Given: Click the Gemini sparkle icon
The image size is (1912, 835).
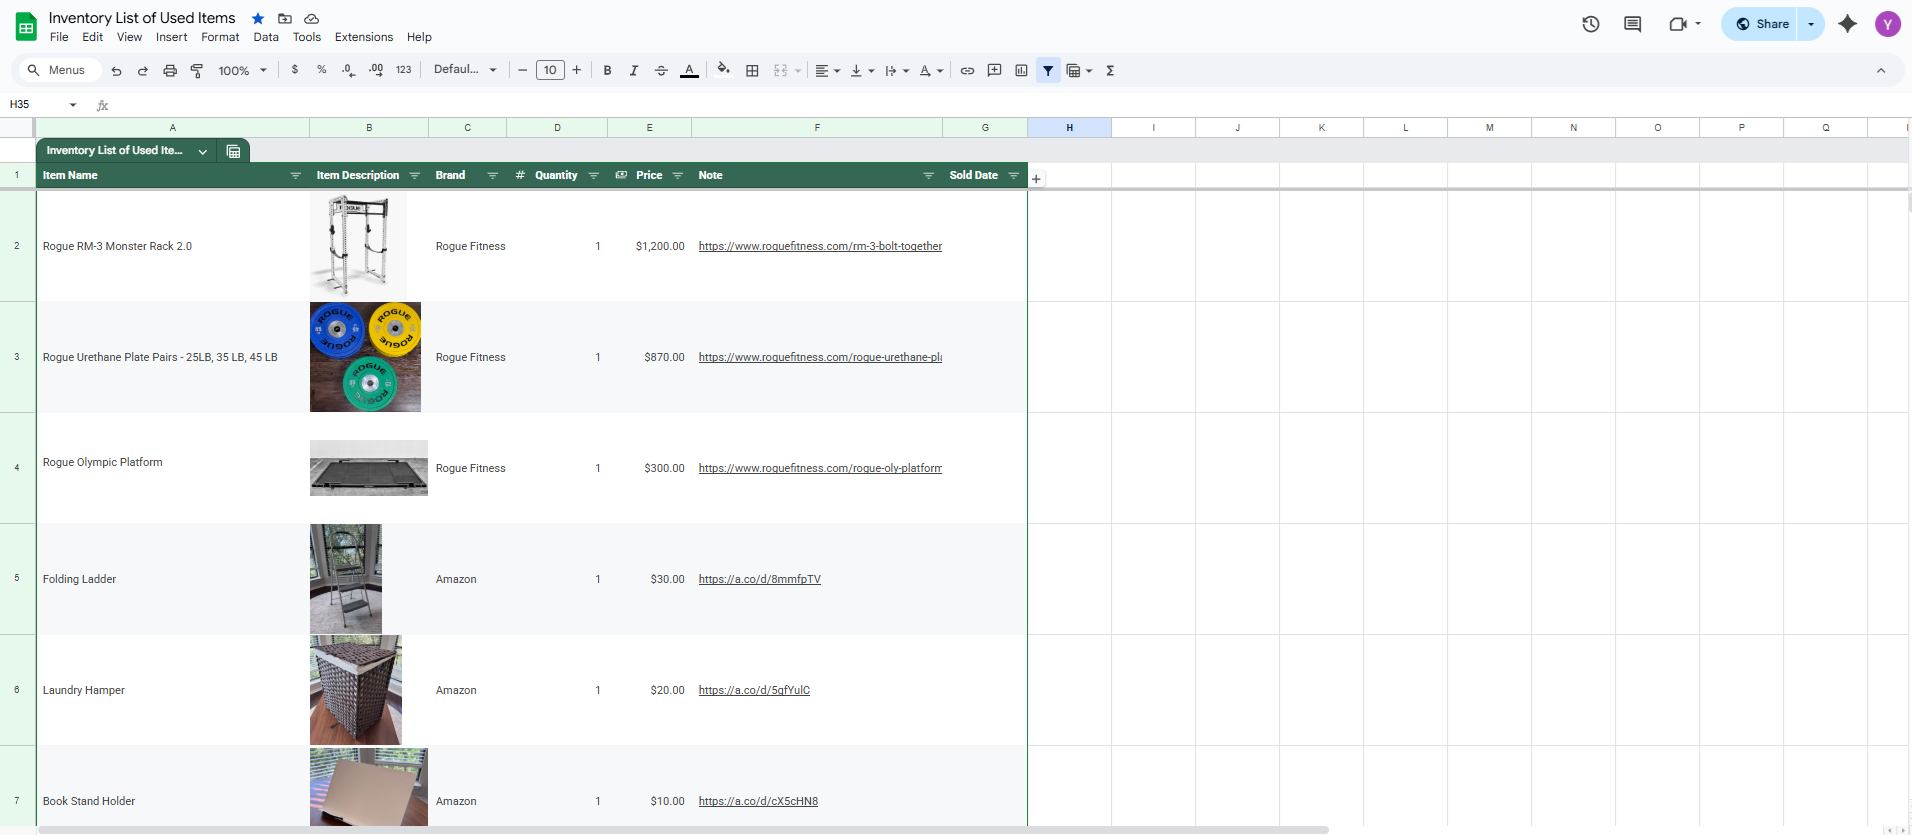Looking at the screenshot, I should pyautogui.click(x=1848, y=24).
